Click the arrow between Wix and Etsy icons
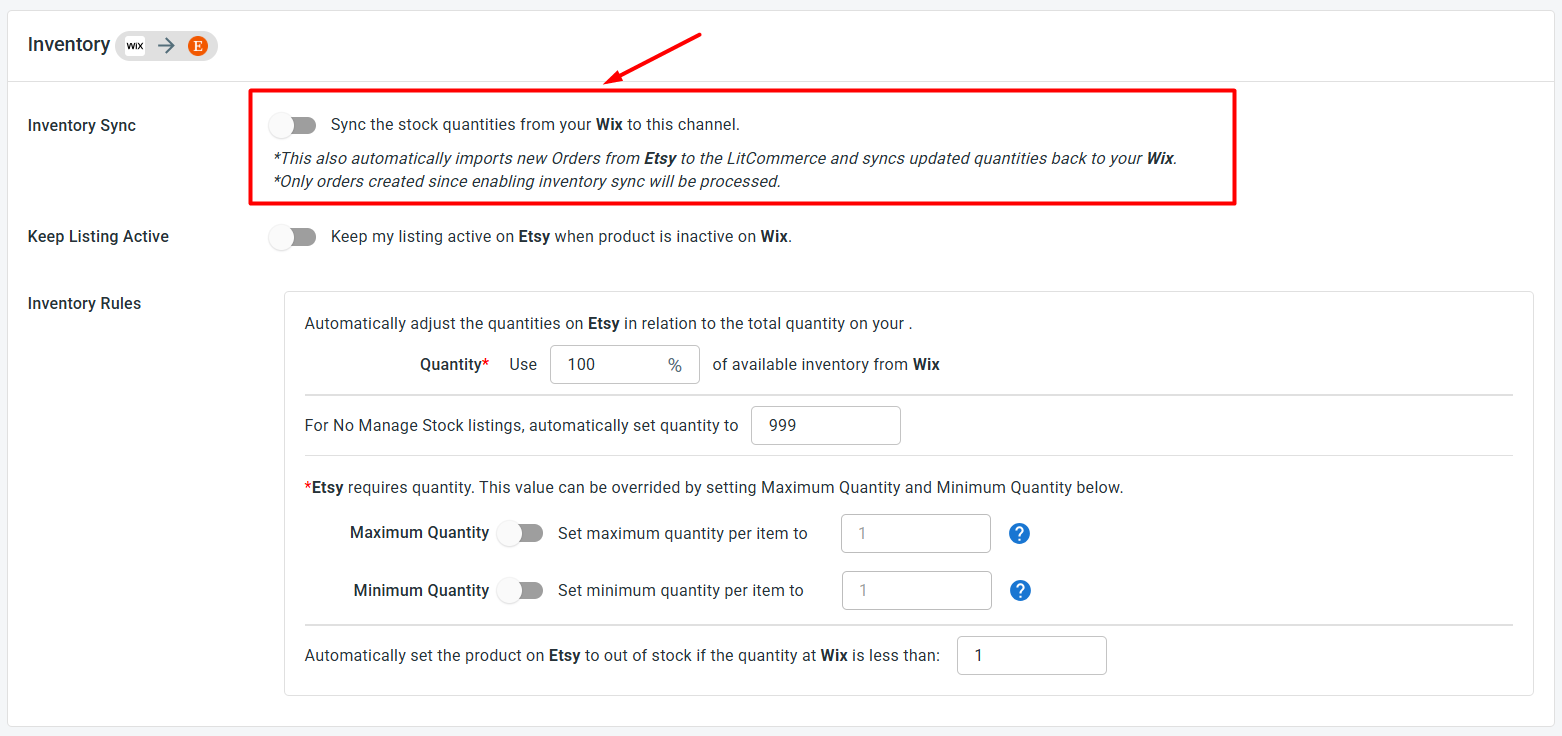This screenshot has width=1562, height=736. pyautogui.click(x=167, y=45)
